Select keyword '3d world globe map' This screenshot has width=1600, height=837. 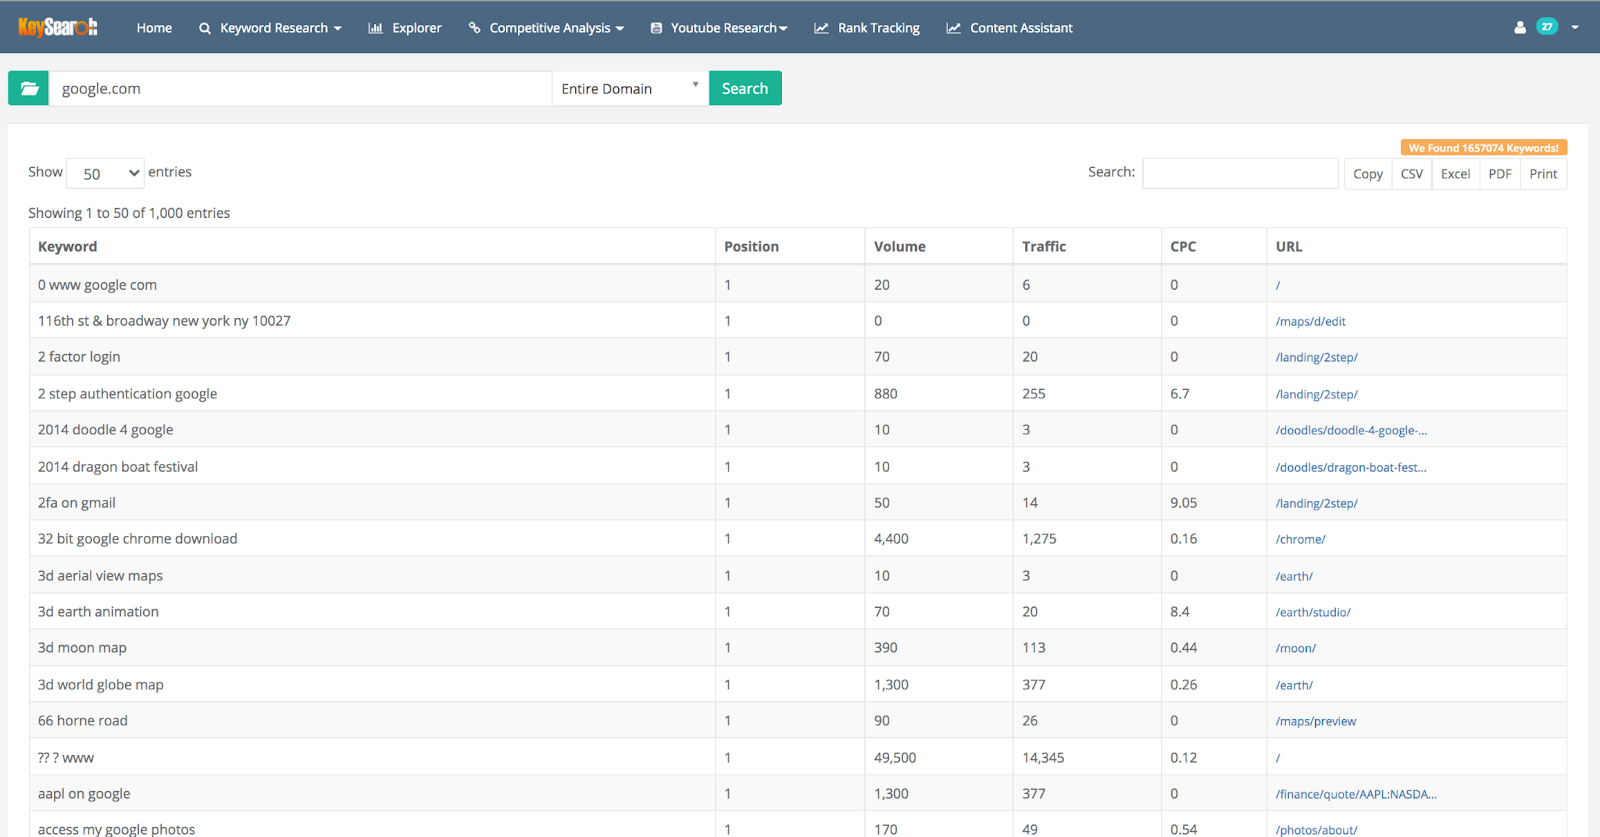point(100,685)
